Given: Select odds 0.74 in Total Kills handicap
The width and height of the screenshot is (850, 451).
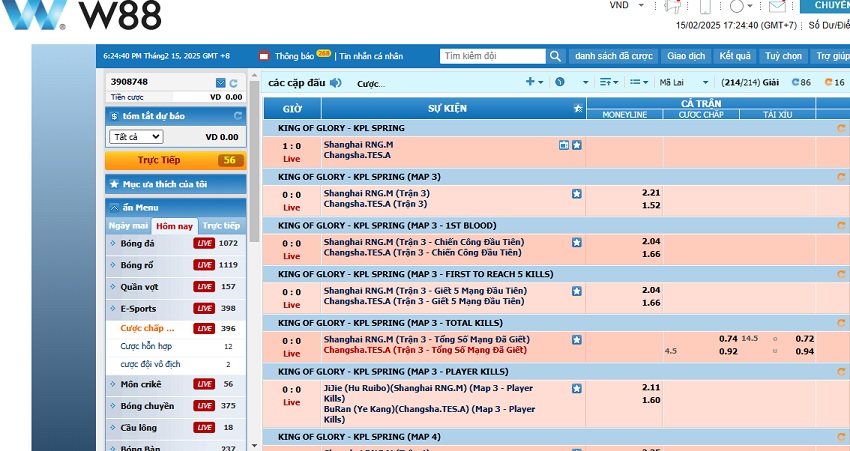Looking at the screenshot, I should [x=728, y=339].
